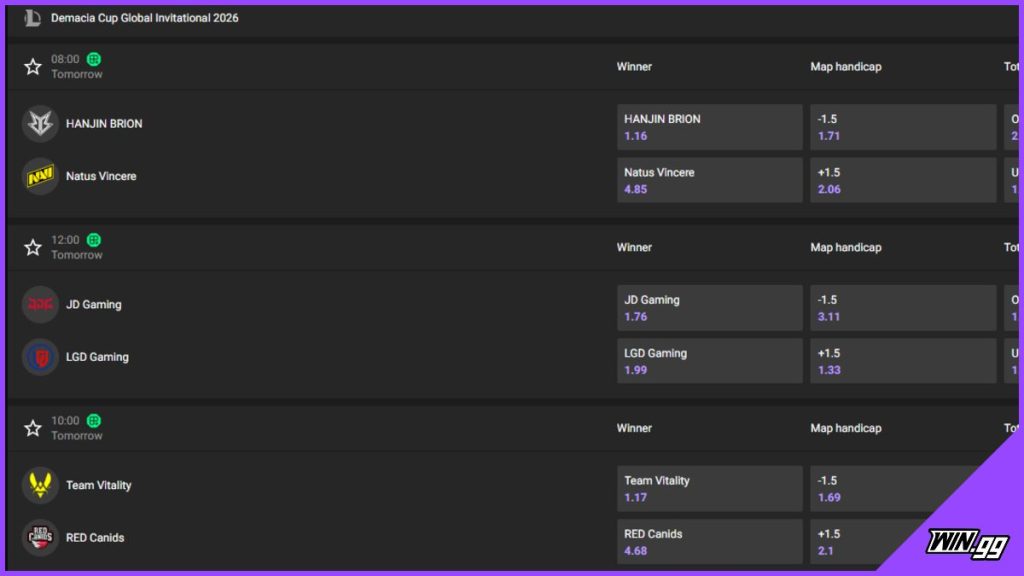The image size is (1024, 576).
Task: Click the RED Canids team logo
Action: pos(40,537)
